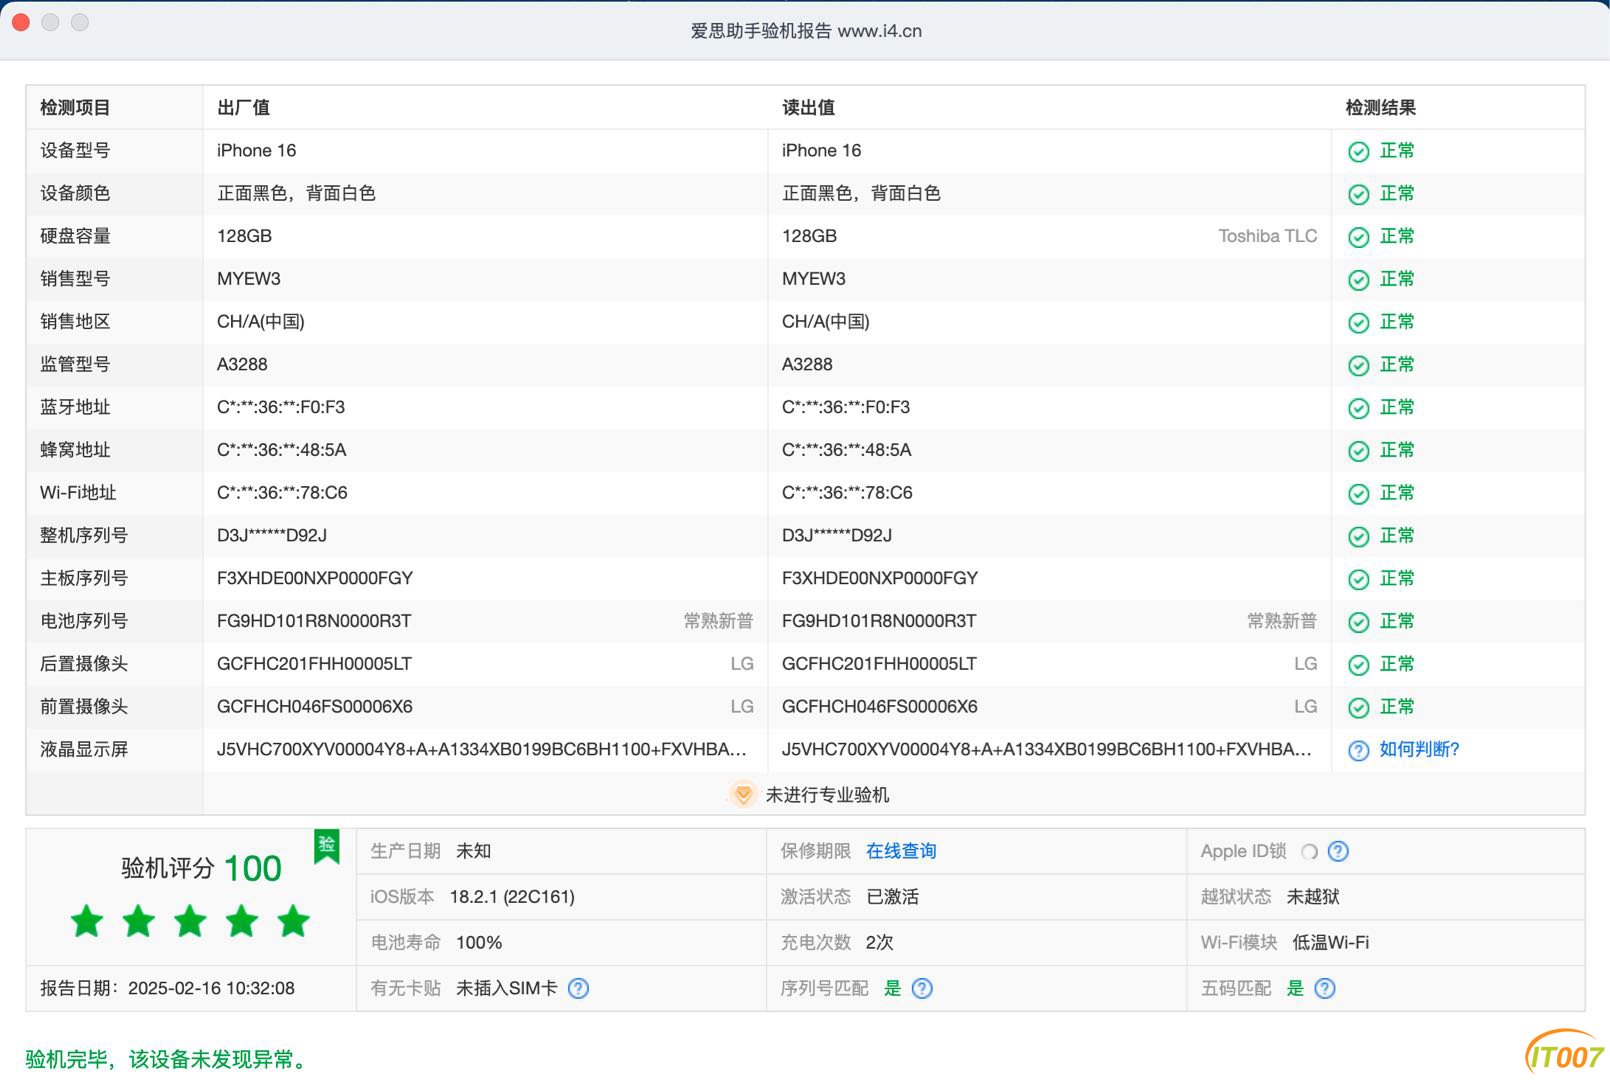The height and width of the screenshot is (1080, 1610).
Task: Click green check icon in 电池序列号 row
Action: coord(1358,622)
